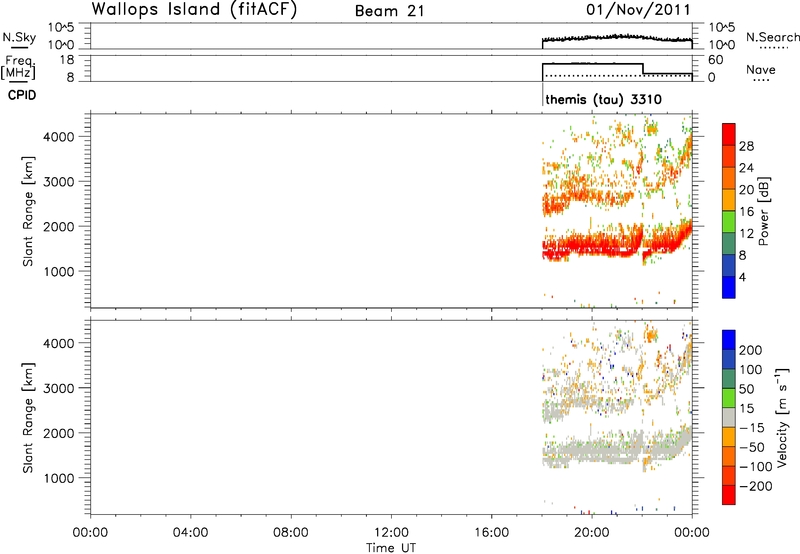The width and height of the screenshot is (800, 554).
Task: Click the '18' frequency axis value
Action: (67, 60)
